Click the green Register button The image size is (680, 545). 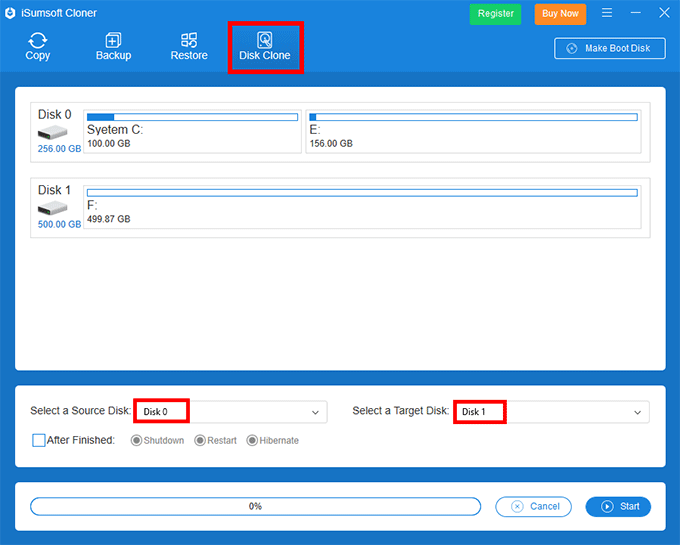coord(495,13)
